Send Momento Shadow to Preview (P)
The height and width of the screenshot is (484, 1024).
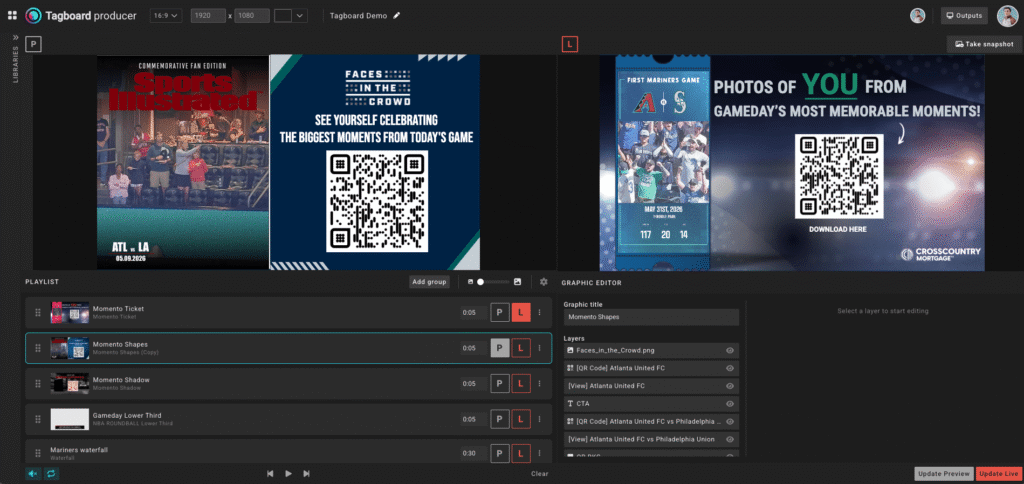pos(500,383)
